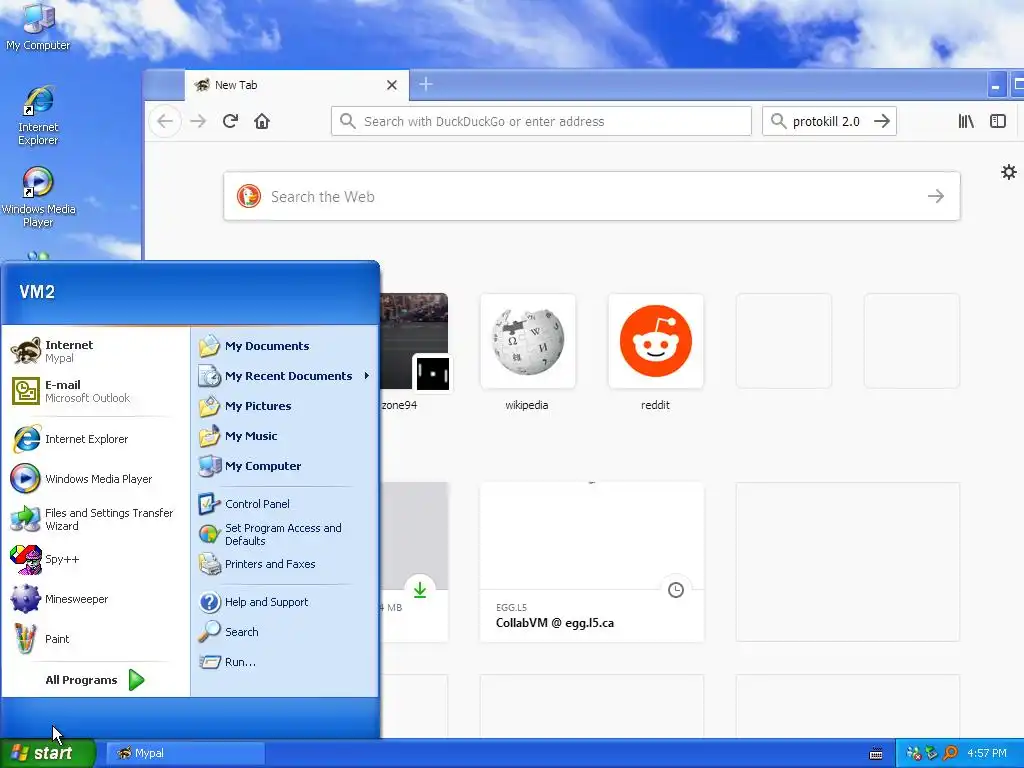This screenshot has height=768, width=1024.
Task: Open CollabVM @ egg.l5.ca highlight card
Action: (x=592, y=562)
